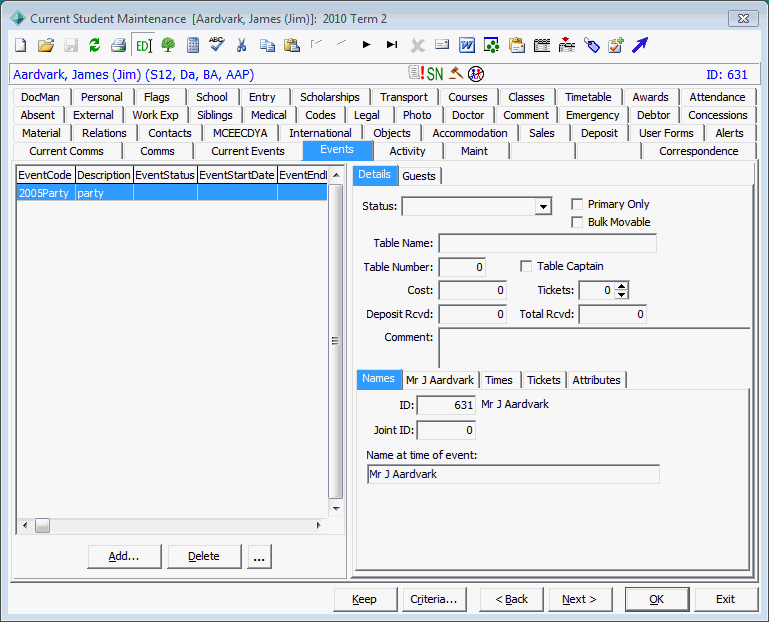
Task: Select the Medical tab
Action: [x=269, y=115]
